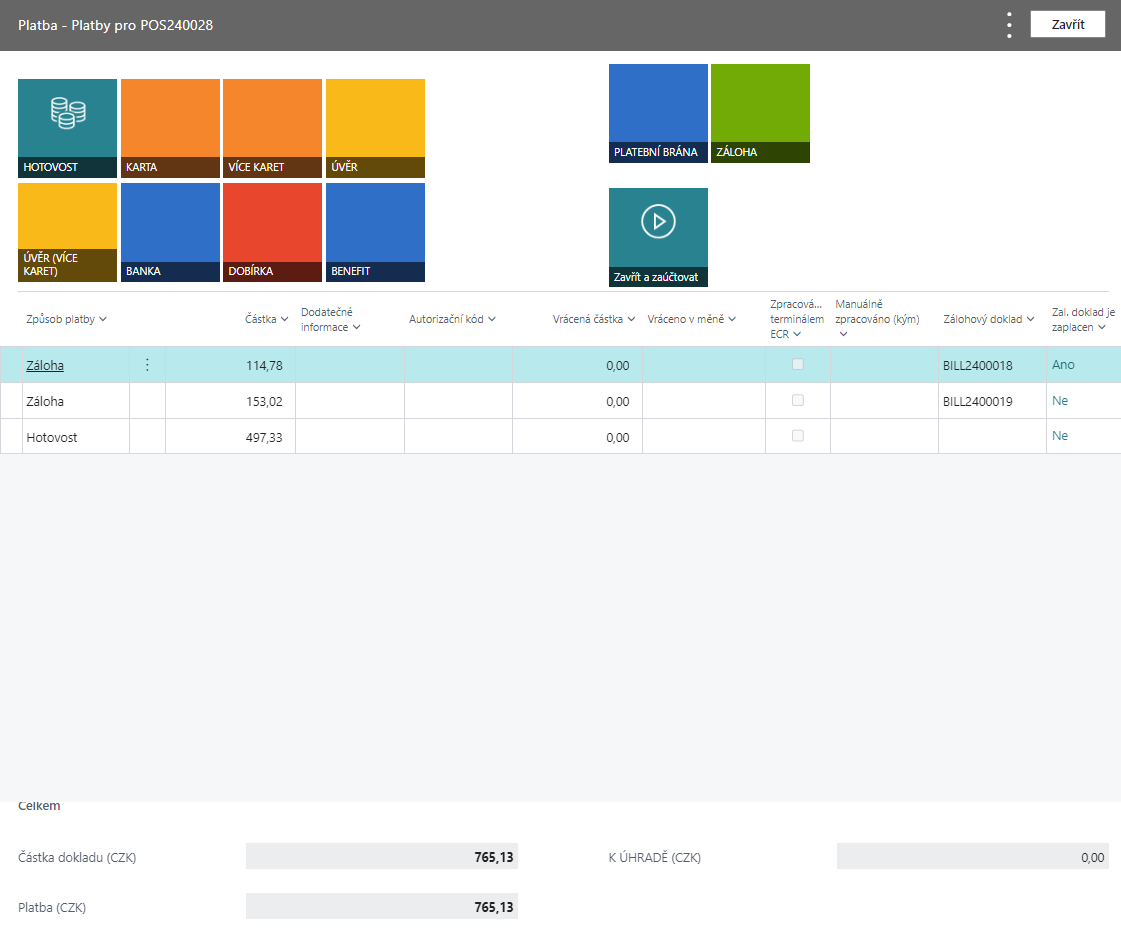Select the Hotovost payment method cell
This screenshot has width=1121, height=928.
click(x=76, y=437)
